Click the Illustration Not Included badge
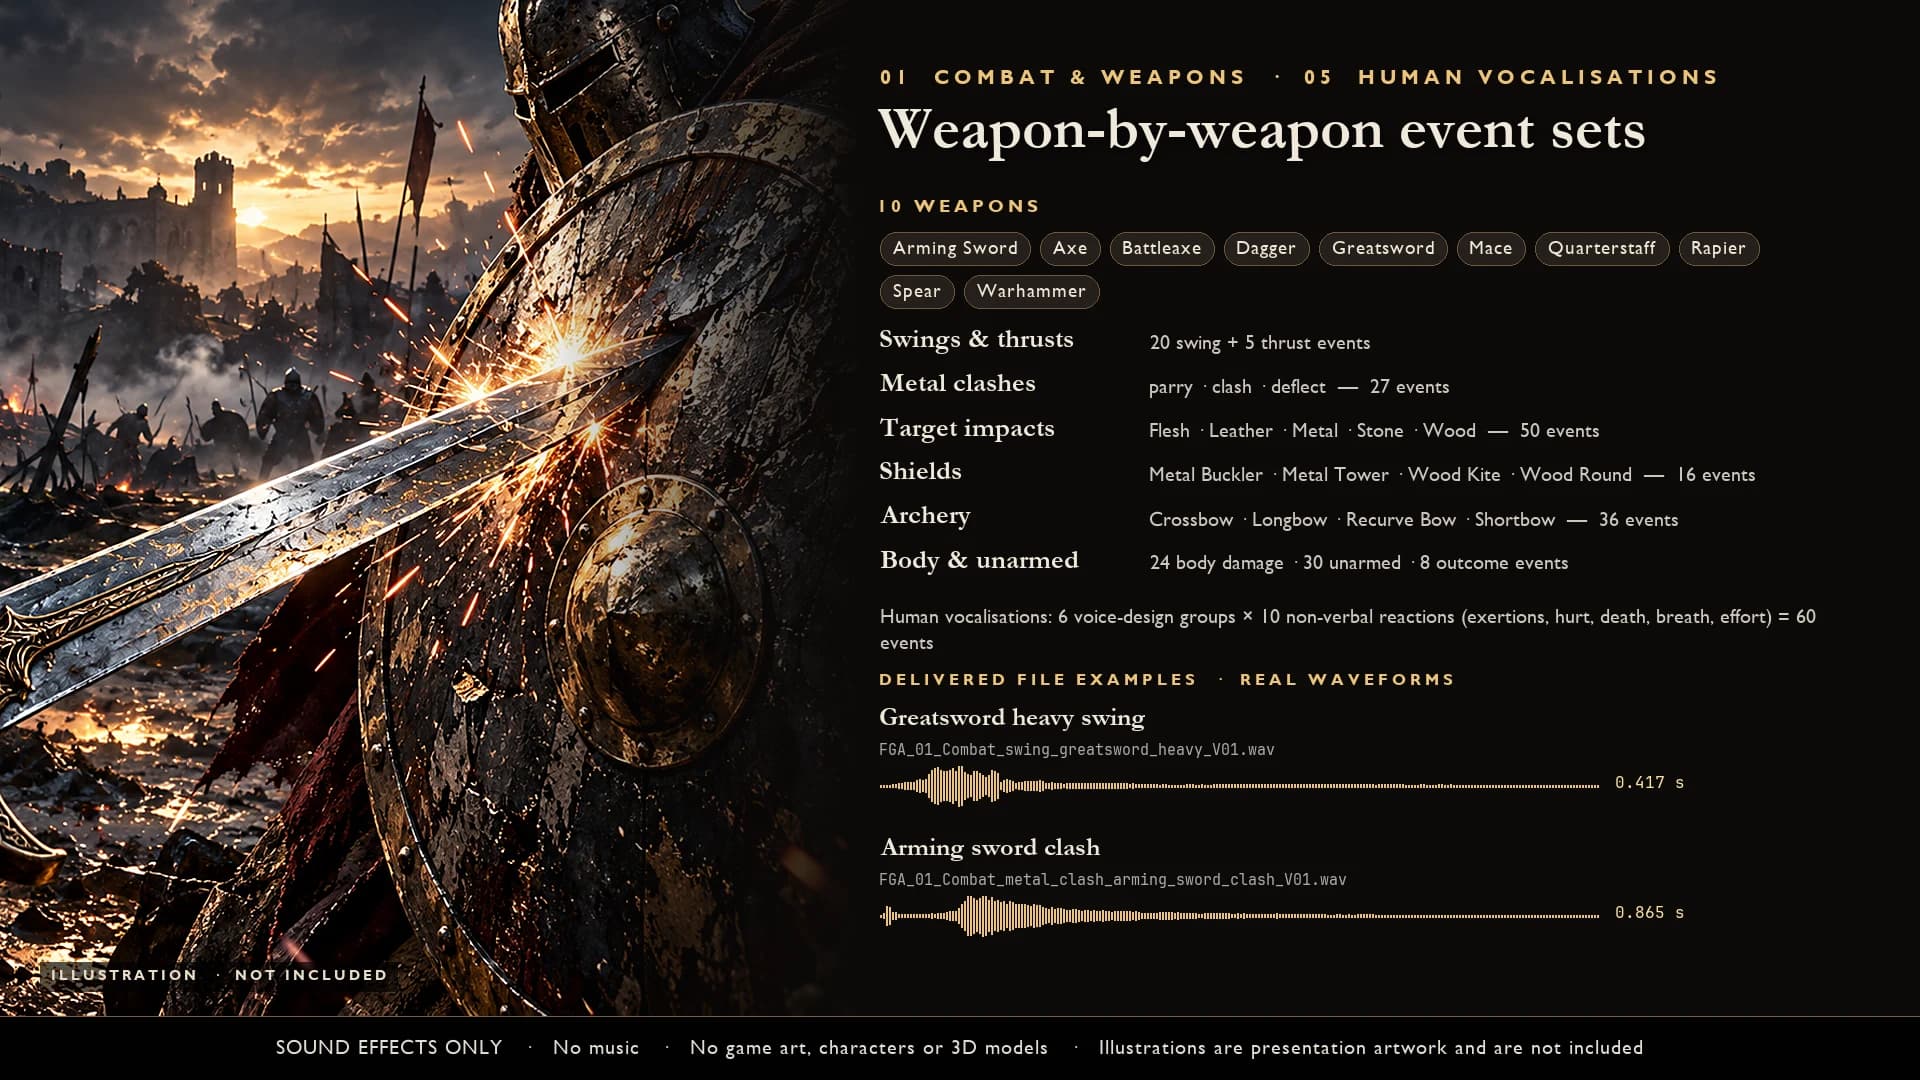 point(218,975)
